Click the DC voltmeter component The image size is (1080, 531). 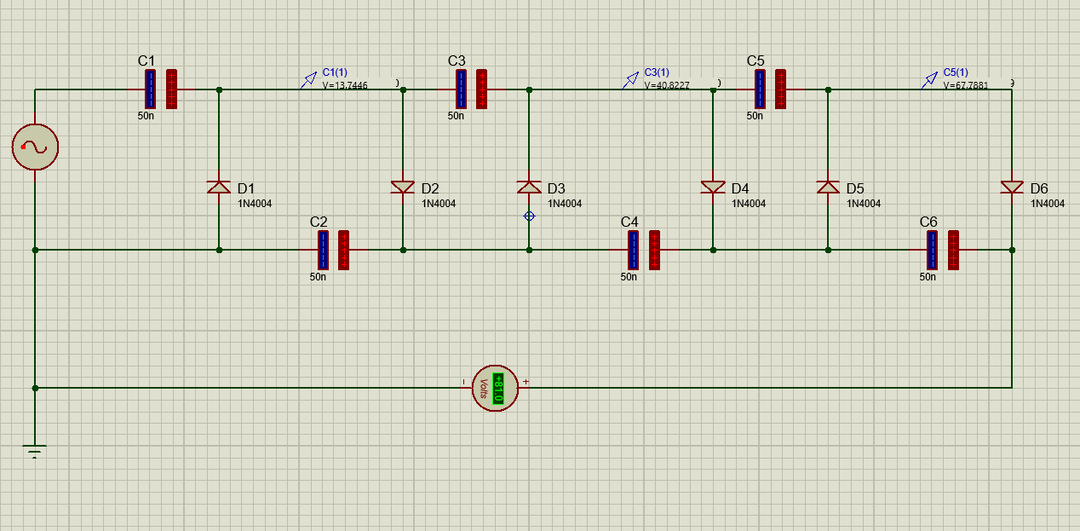coord(495,388)
